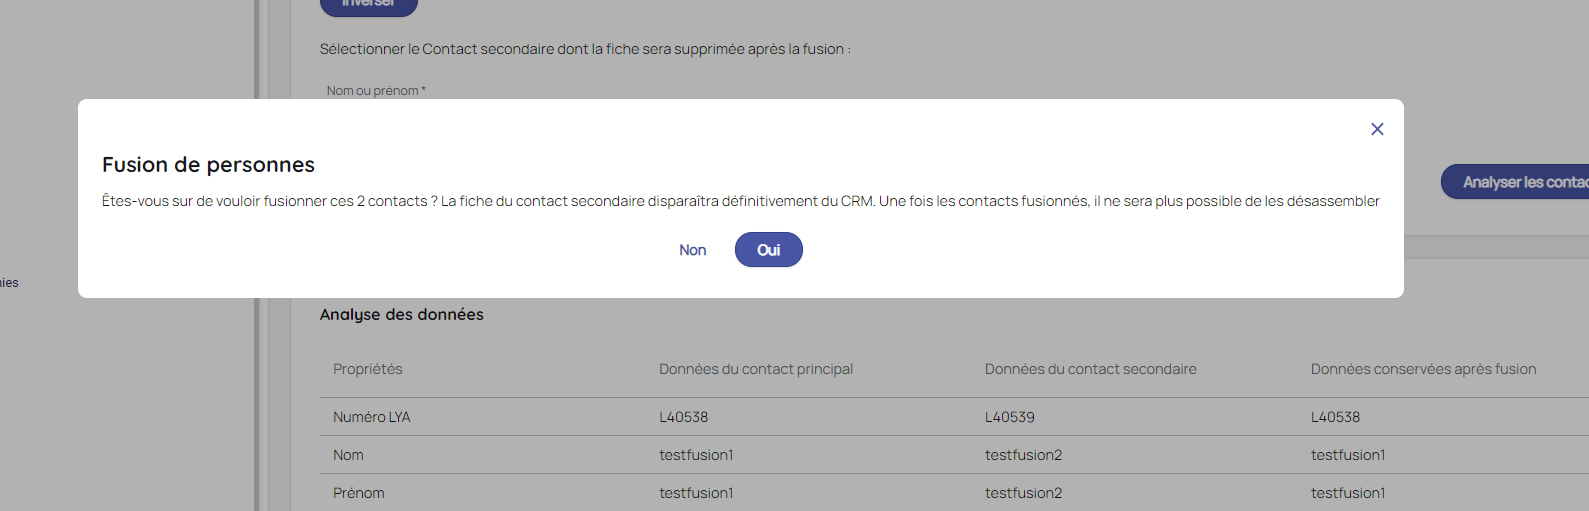Viewport: 1589px width, 511px height.
Task: Click secondary contact number L40539
Action: [x=1009, y=417]
